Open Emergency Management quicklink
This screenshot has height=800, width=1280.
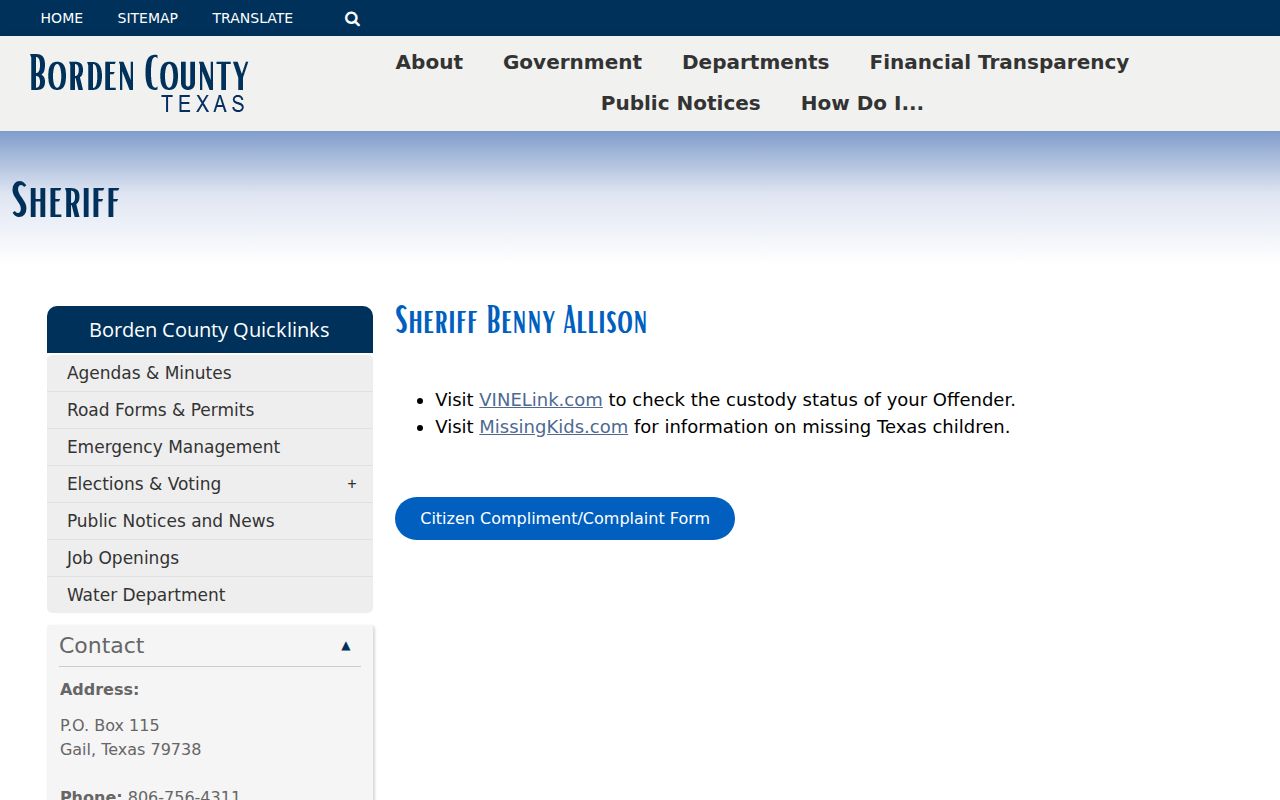(x=210, y=447)
